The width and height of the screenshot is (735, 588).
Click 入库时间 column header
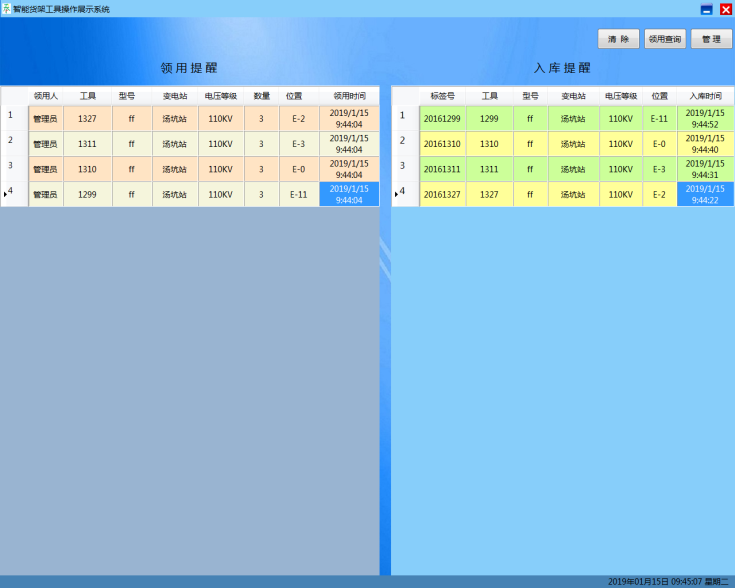click(x=705, y=96)
